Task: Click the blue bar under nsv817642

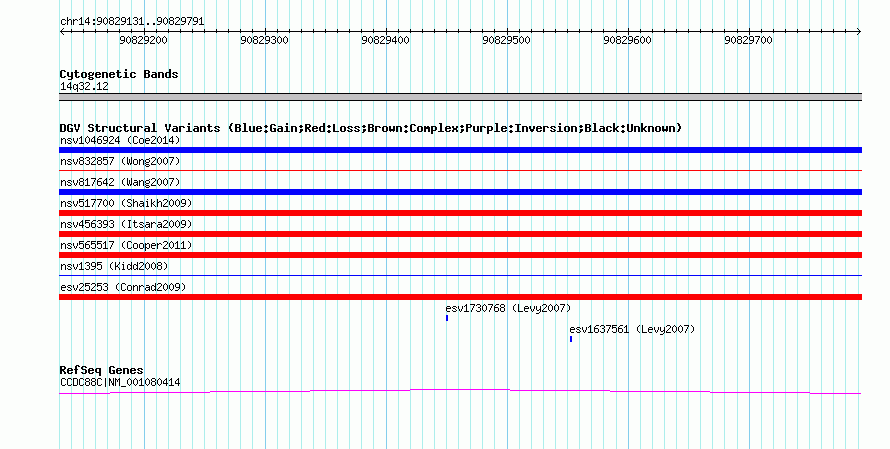Action: click(460, 192)
